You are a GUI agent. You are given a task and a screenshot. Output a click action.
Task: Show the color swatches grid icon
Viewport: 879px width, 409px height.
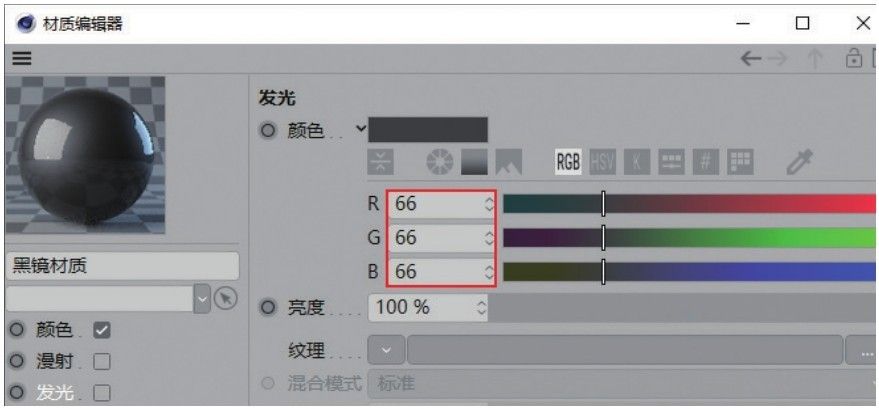pos(741,162)
